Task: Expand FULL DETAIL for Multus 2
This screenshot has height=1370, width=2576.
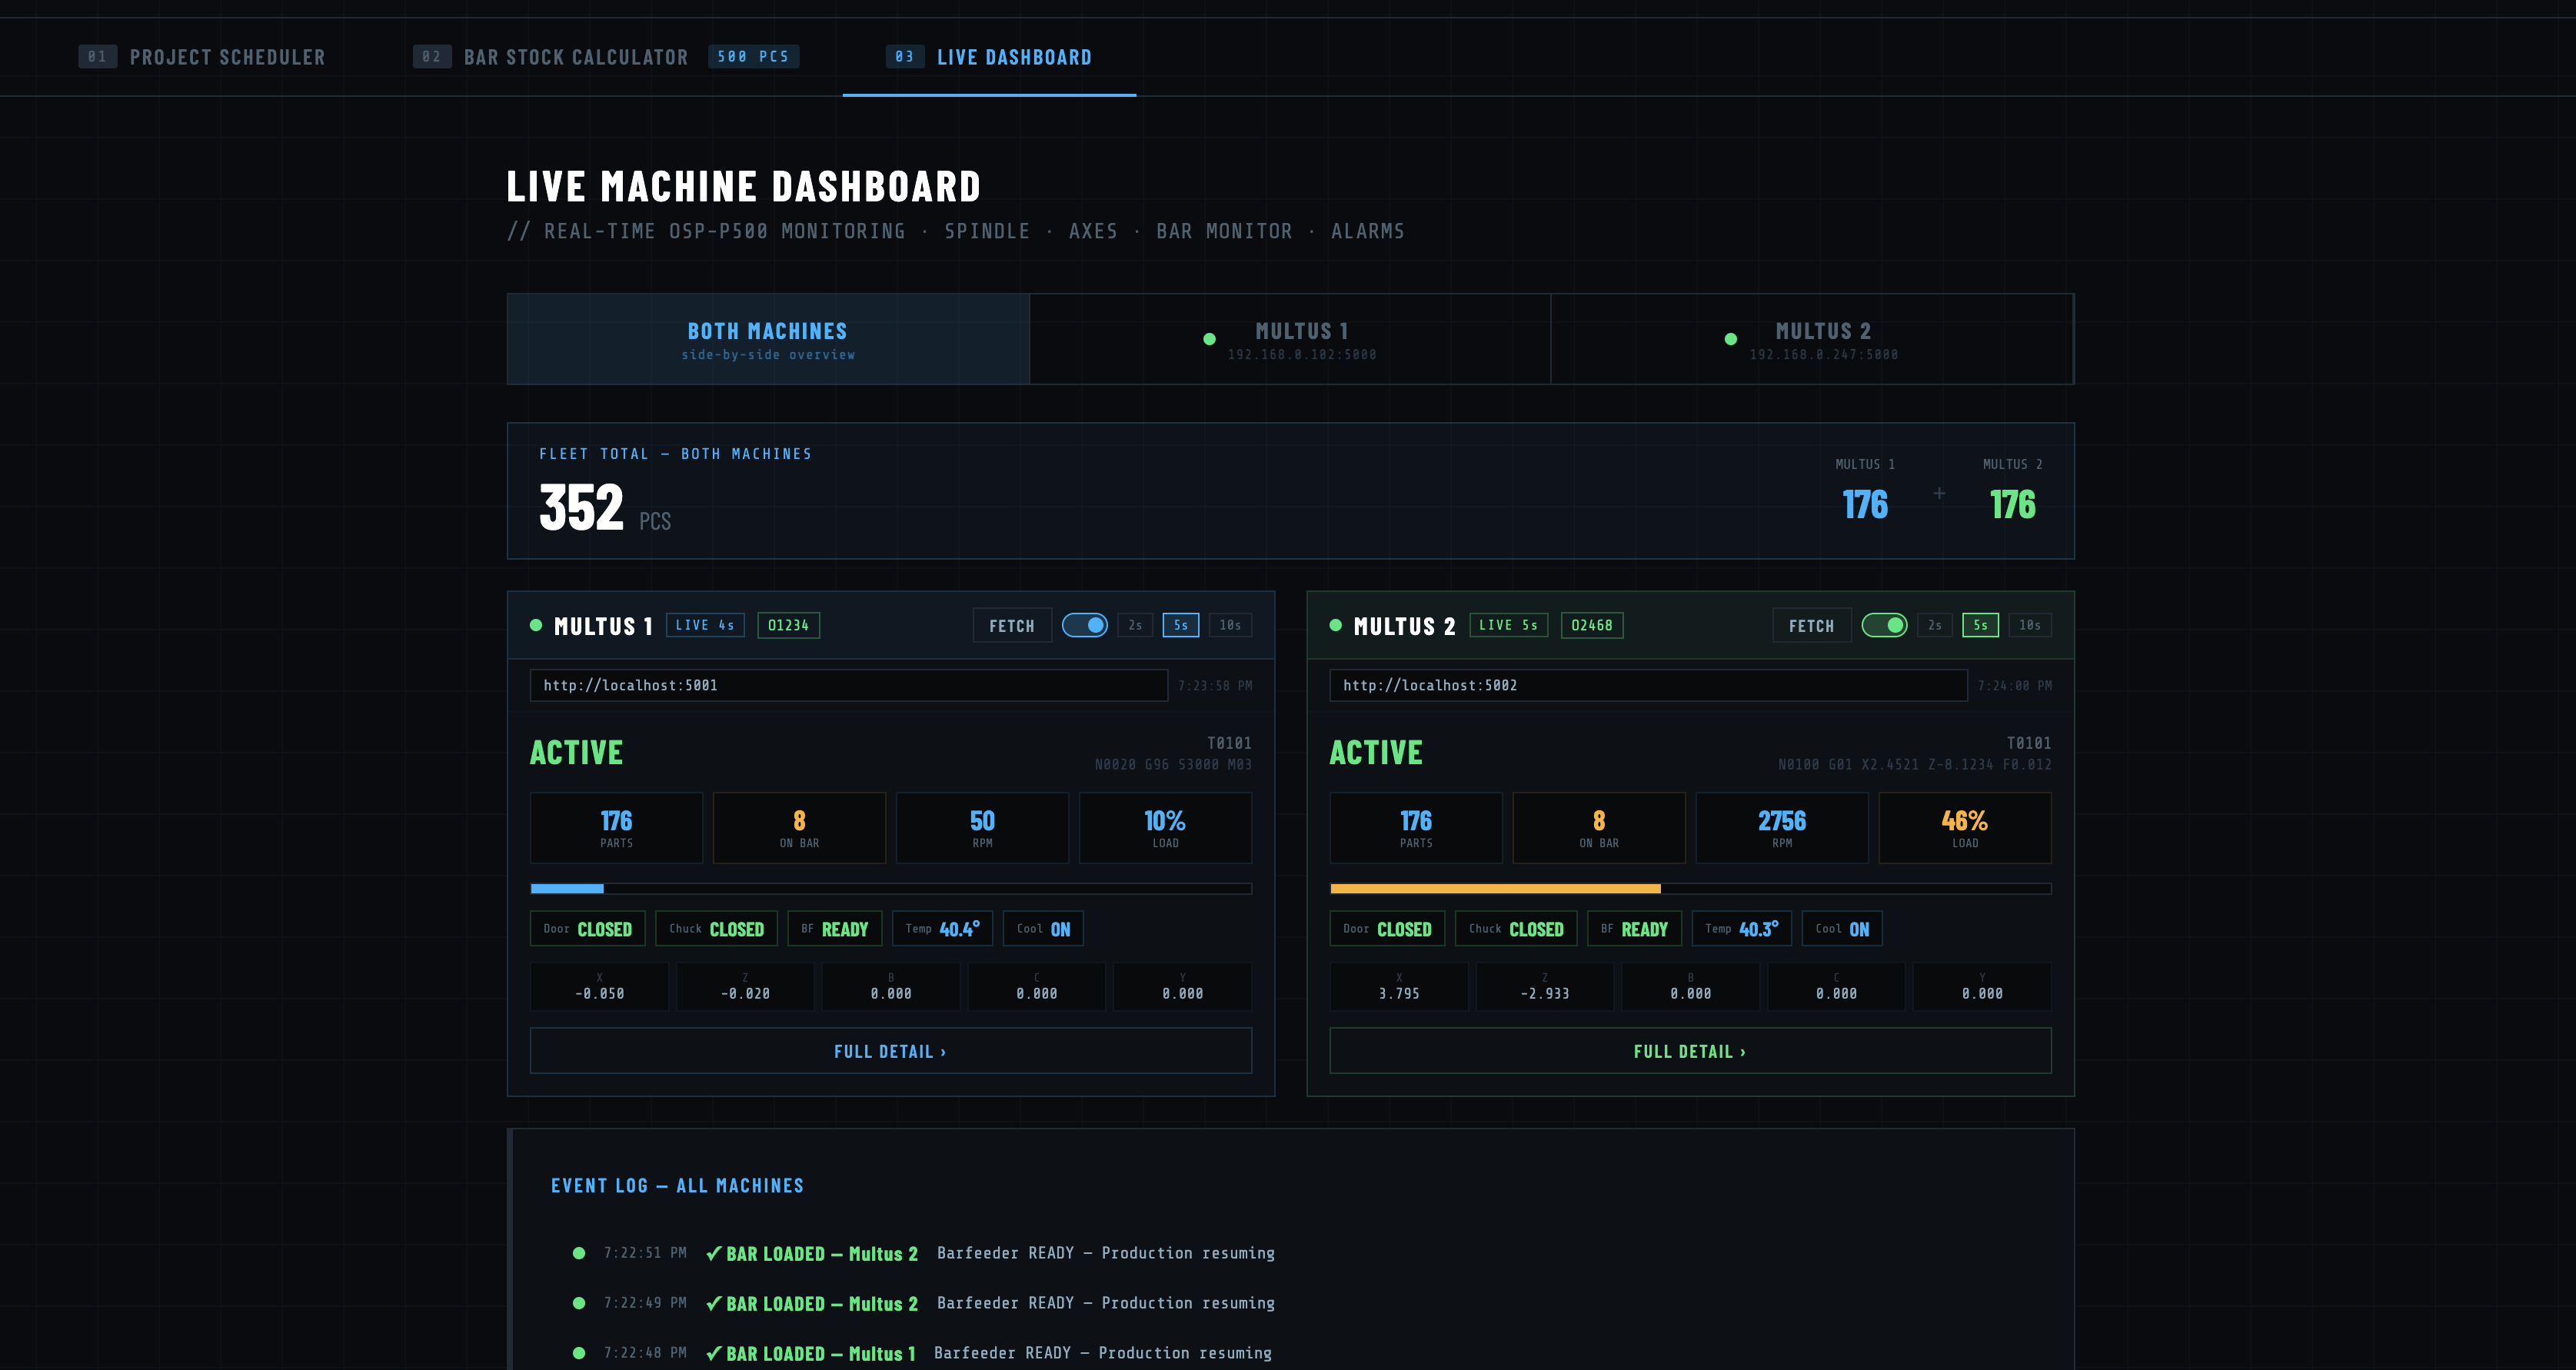Action: click(1689, 1051)
